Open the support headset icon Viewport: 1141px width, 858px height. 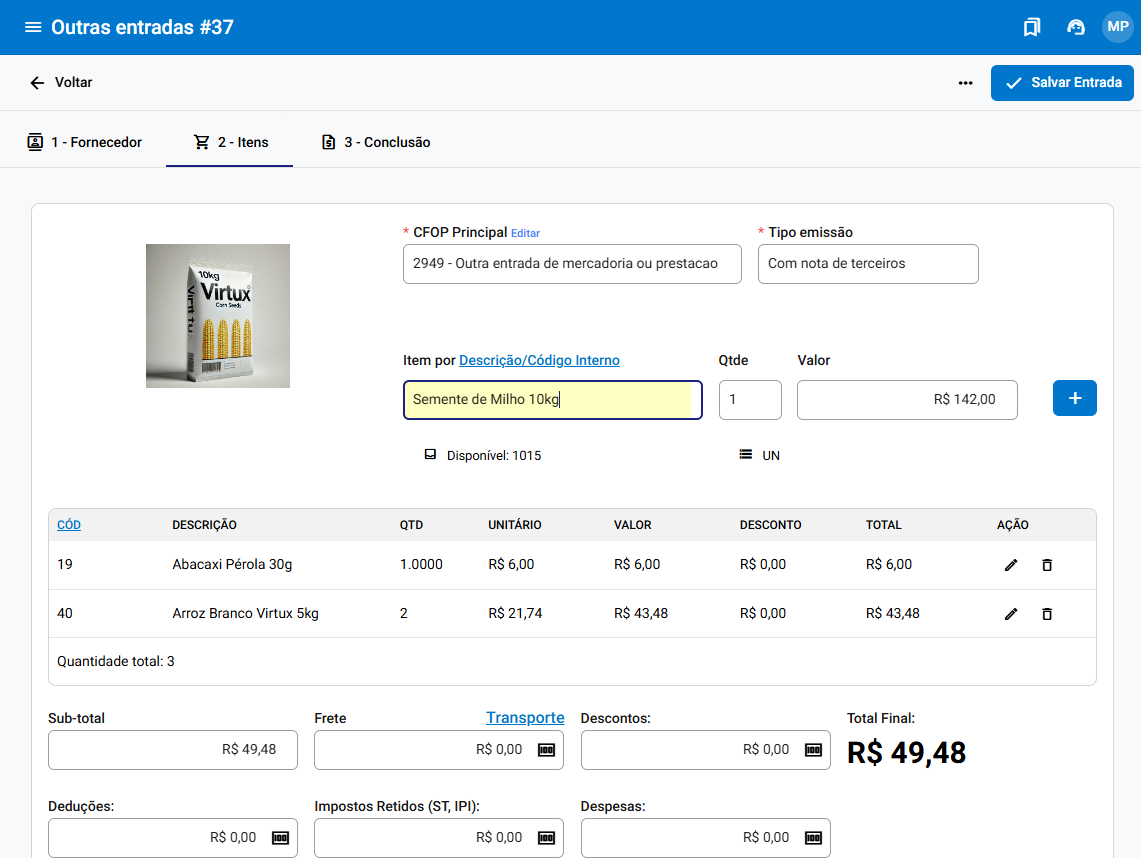point(1076,27)
